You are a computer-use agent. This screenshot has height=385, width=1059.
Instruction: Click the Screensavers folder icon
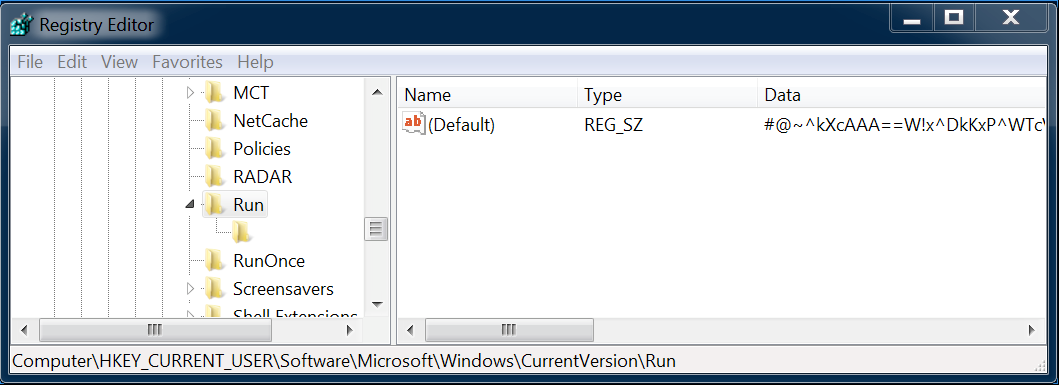pos(215,289)
